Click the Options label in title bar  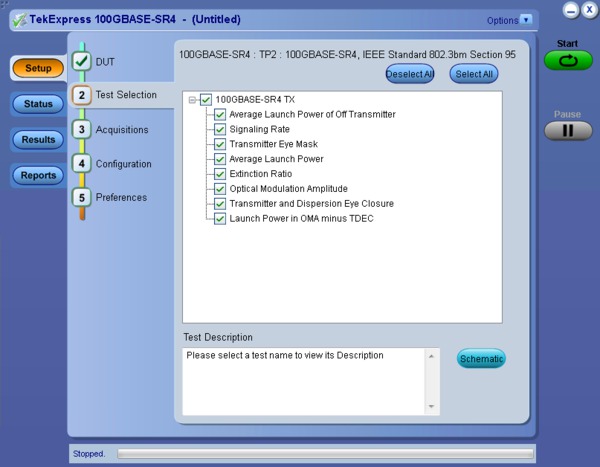pos(502,20)
